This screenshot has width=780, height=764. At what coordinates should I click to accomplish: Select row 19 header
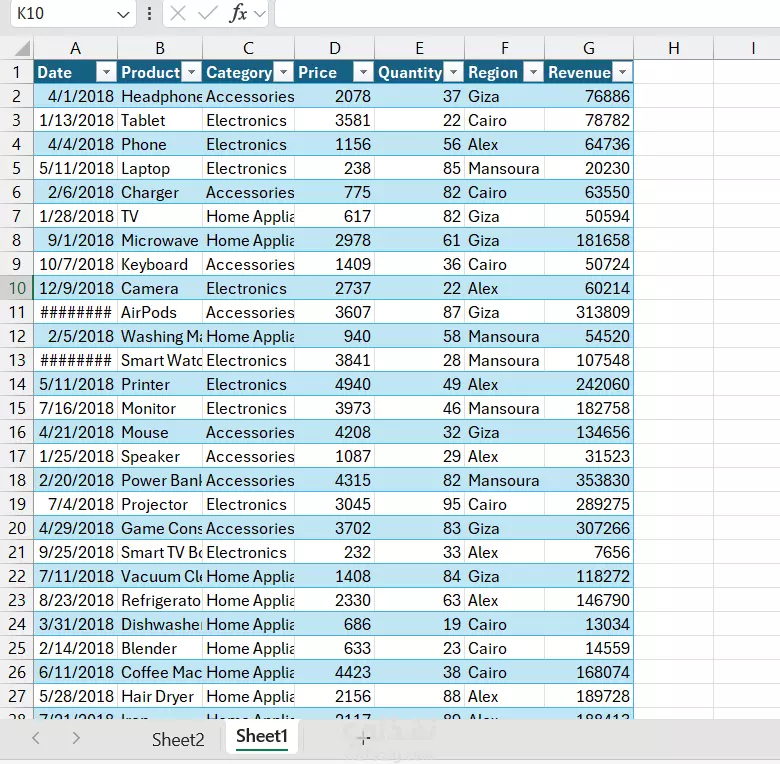17,504
